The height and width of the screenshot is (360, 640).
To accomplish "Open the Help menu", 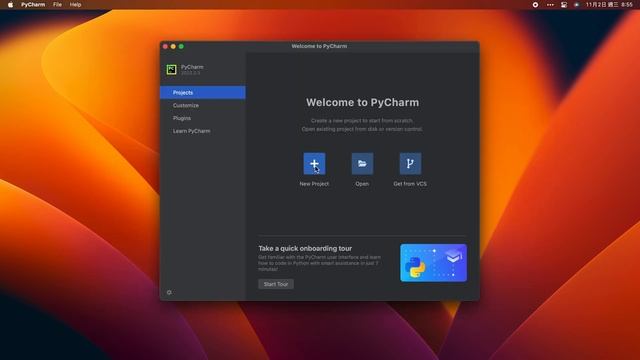I will [x=75, y=4].
